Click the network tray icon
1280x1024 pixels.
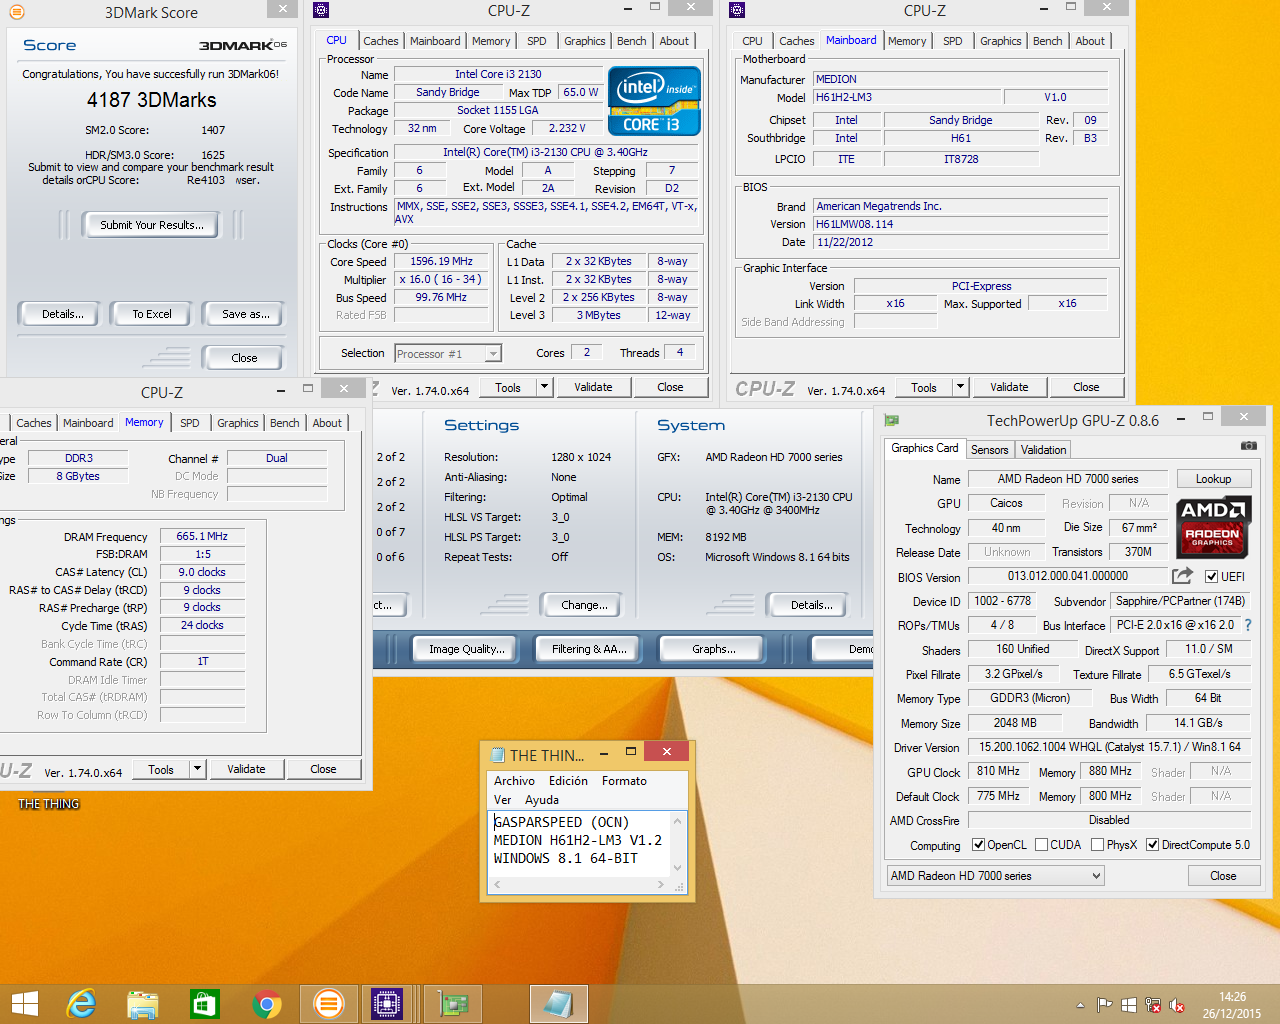[x=1153, y=1005]
